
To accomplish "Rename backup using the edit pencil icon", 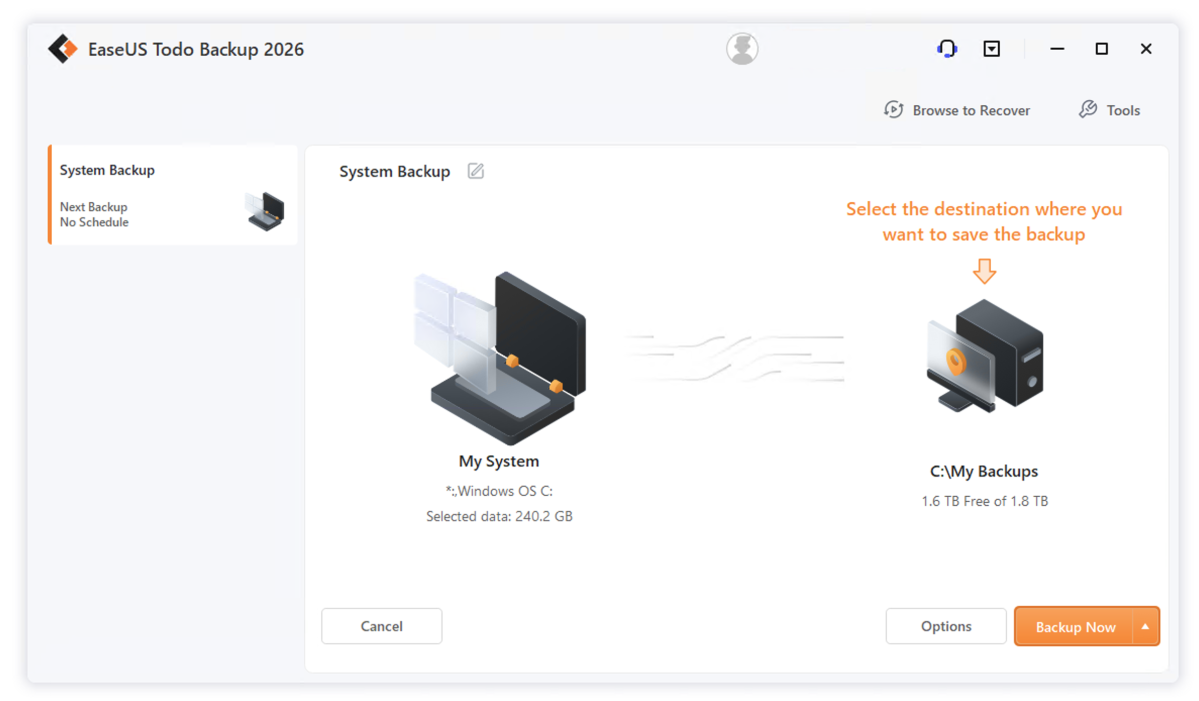I will pos(476,171).
